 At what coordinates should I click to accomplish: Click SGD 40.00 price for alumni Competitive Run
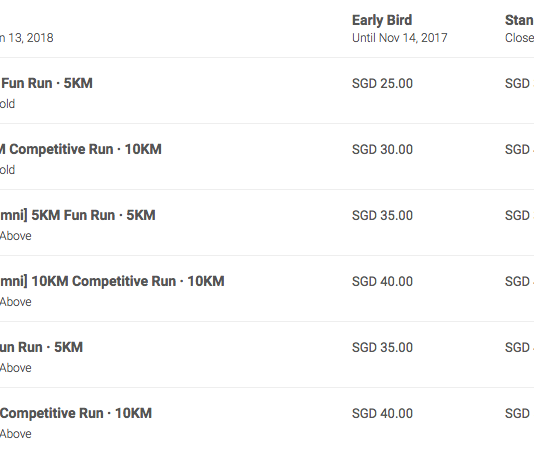pos(382,282)
